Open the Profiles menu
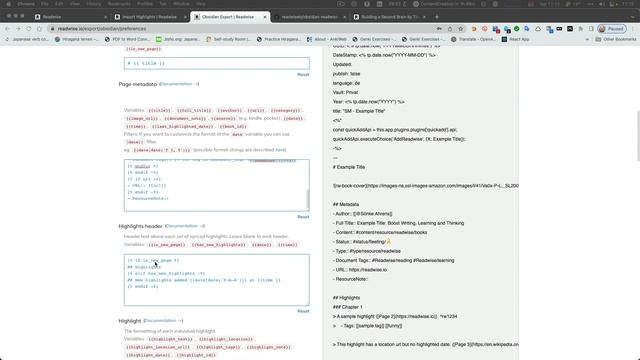640x360 pixels. click(x=144, y=4)
